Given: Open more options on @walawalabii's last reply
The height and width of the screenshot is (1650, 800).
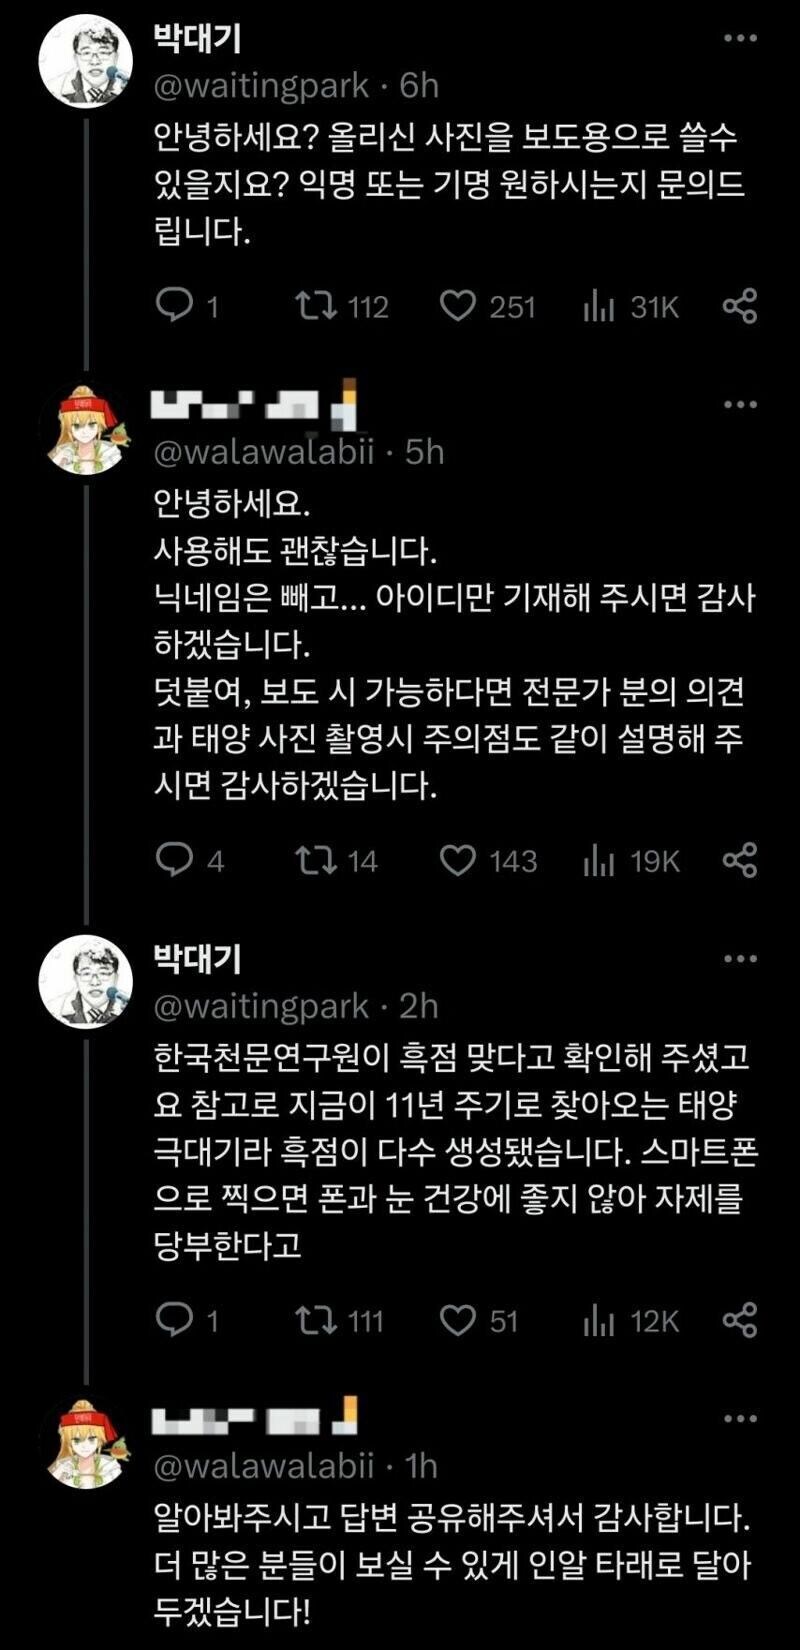Looking at the screenshot, I should (x=740, y=1415).
